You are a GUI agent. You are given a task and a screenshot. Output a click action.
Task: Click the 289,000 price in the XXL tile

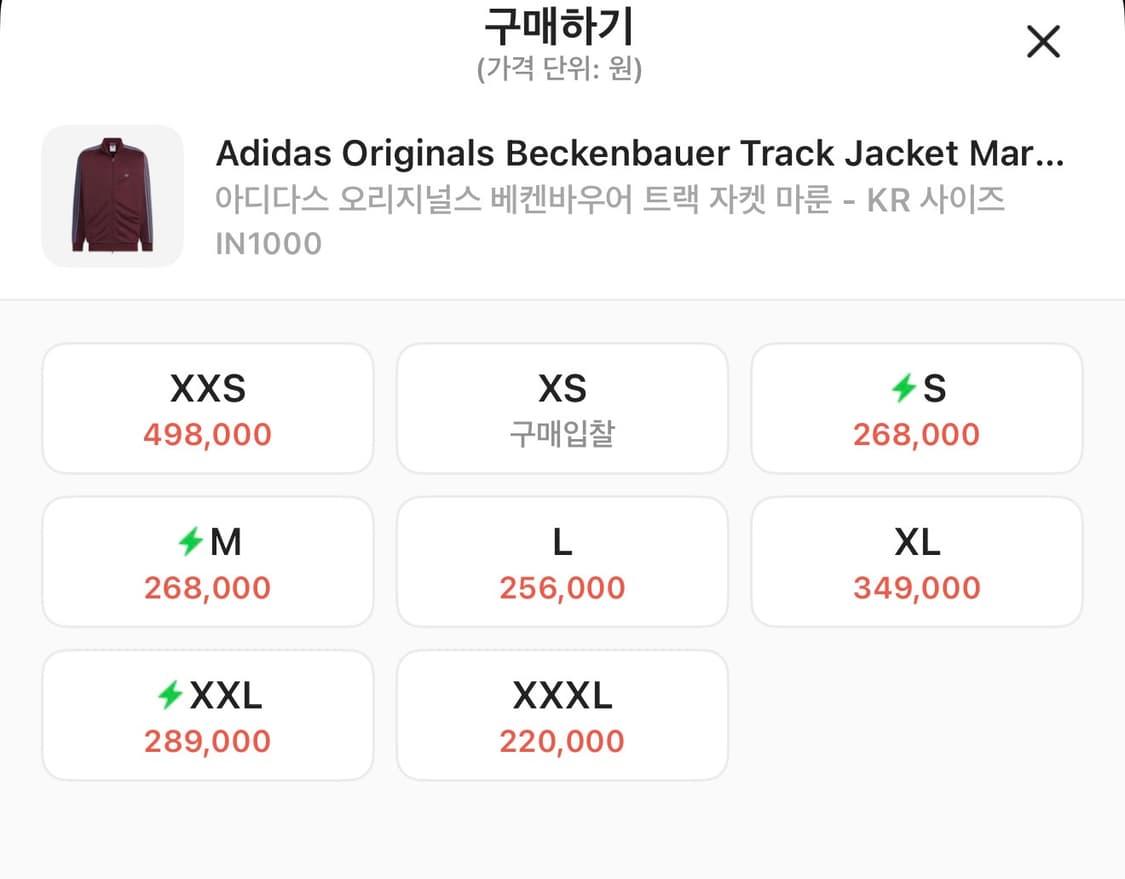(x=207, y=741)
